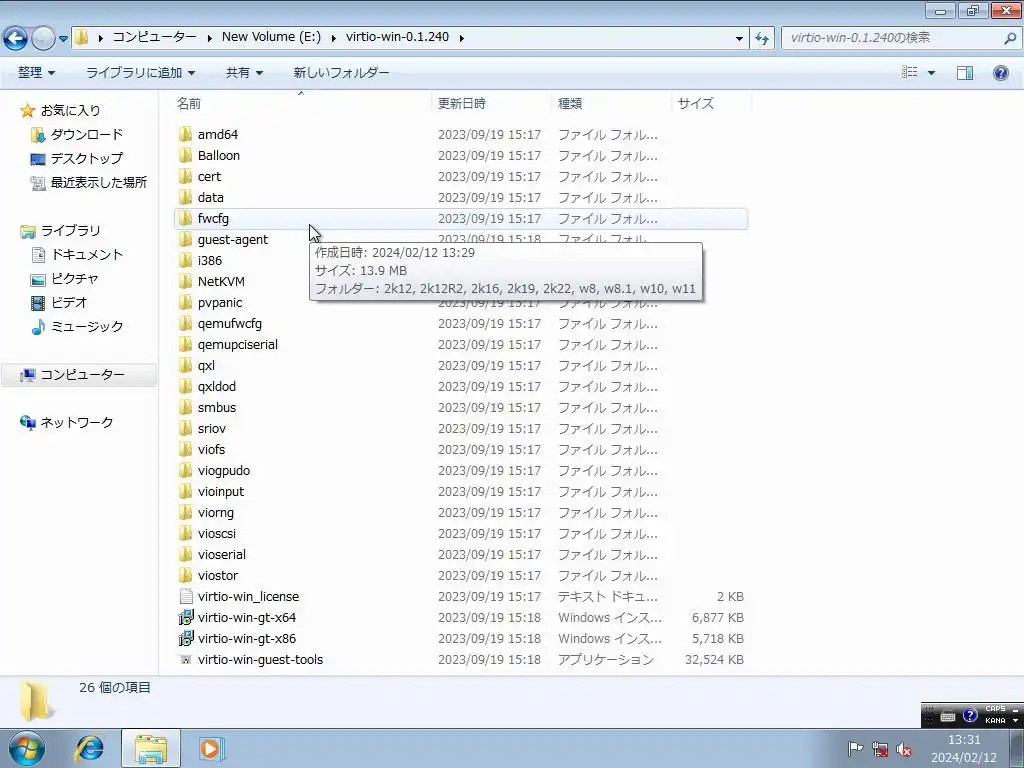The image size is (1024, 768).
Task: Select the viogpudo folder
Action: coord(223,470)
